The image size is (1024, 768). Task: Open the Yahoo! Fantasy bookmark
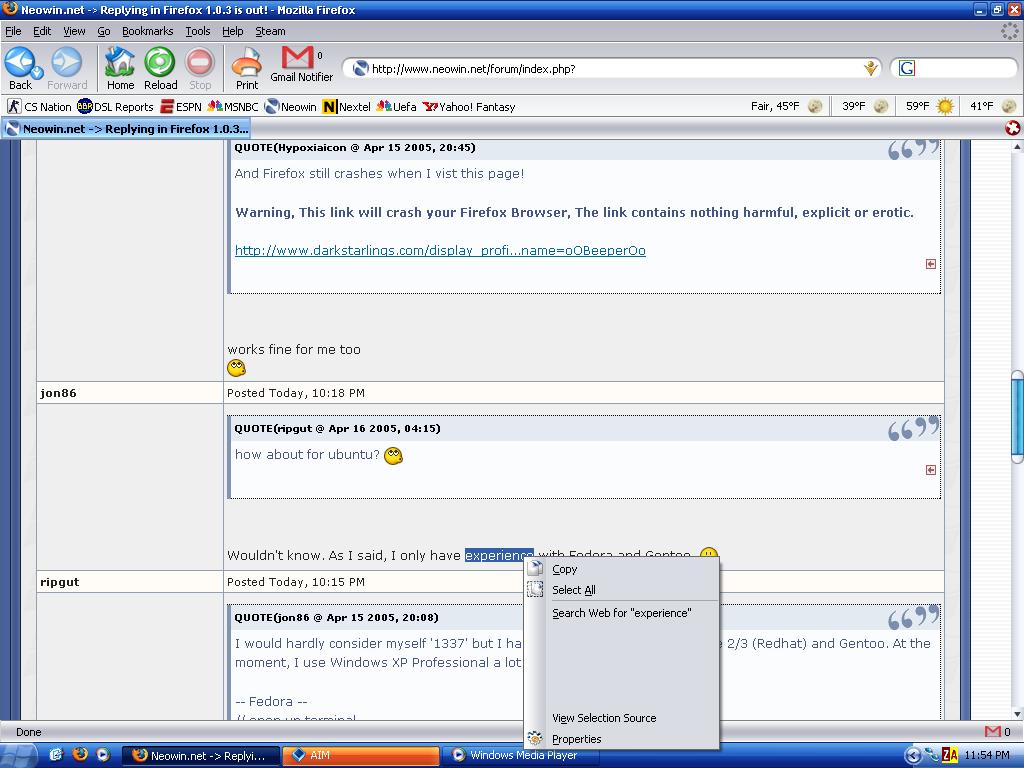[x=469, y=107]
